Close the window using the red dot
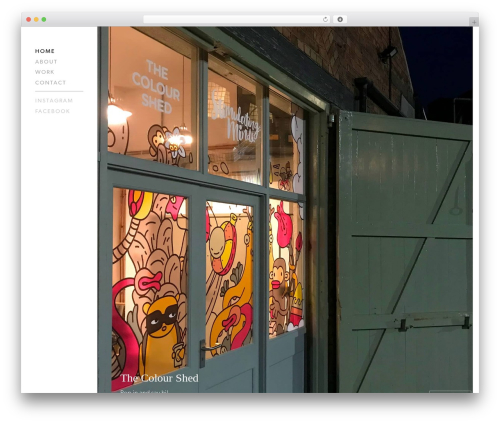 pos(29,20)
